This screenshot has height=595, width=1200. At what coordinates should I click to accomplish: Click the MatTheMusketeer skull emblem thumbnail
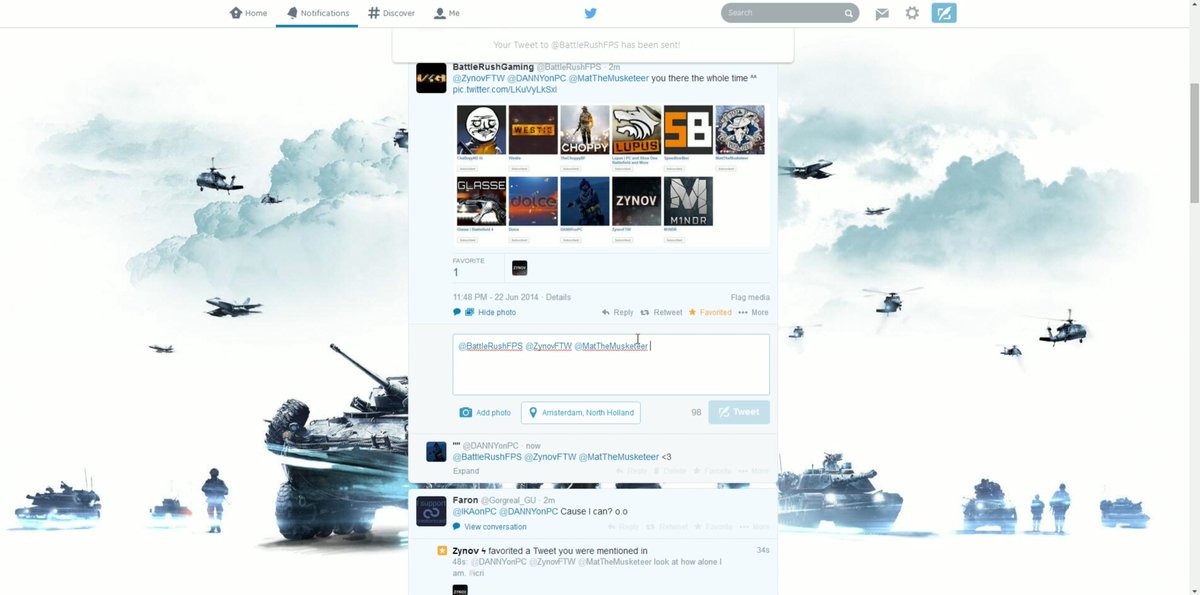[740, 130]
